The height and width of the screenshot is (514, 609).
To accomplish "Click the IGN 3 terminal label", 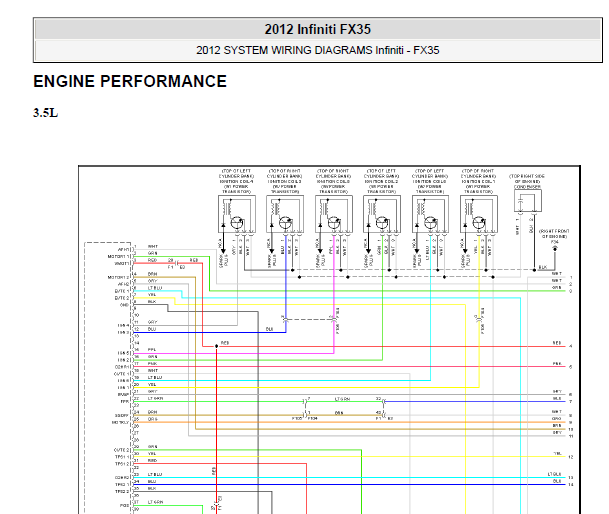I will 123,333.
